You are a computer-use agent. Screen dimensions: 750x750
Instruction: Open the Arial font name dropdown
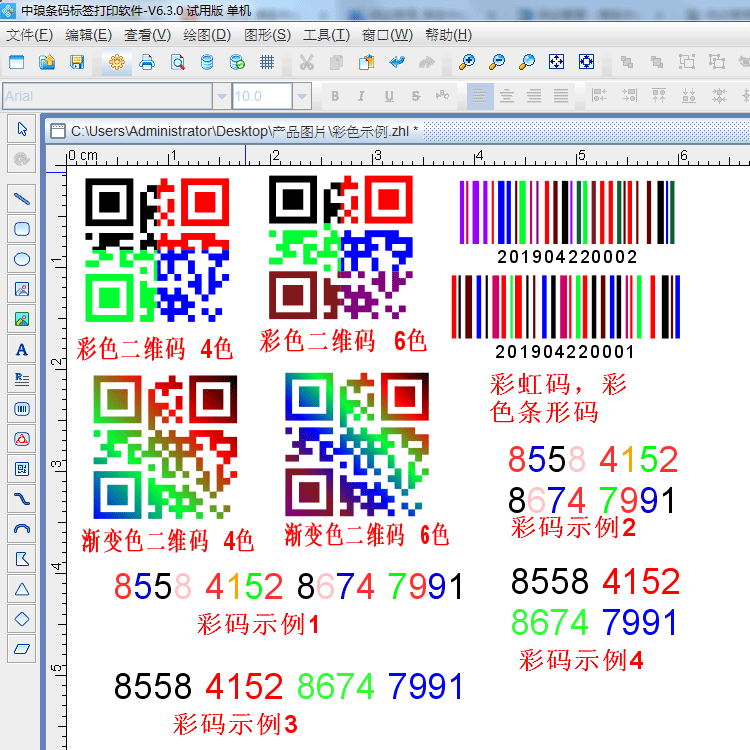tap(221, 96)
